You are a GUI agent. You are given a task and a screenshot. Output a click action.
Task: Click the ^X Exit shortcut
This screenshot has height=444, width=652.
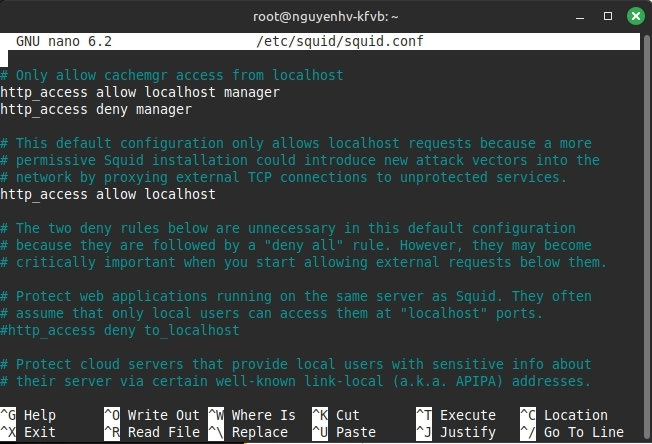click(28, 432)
